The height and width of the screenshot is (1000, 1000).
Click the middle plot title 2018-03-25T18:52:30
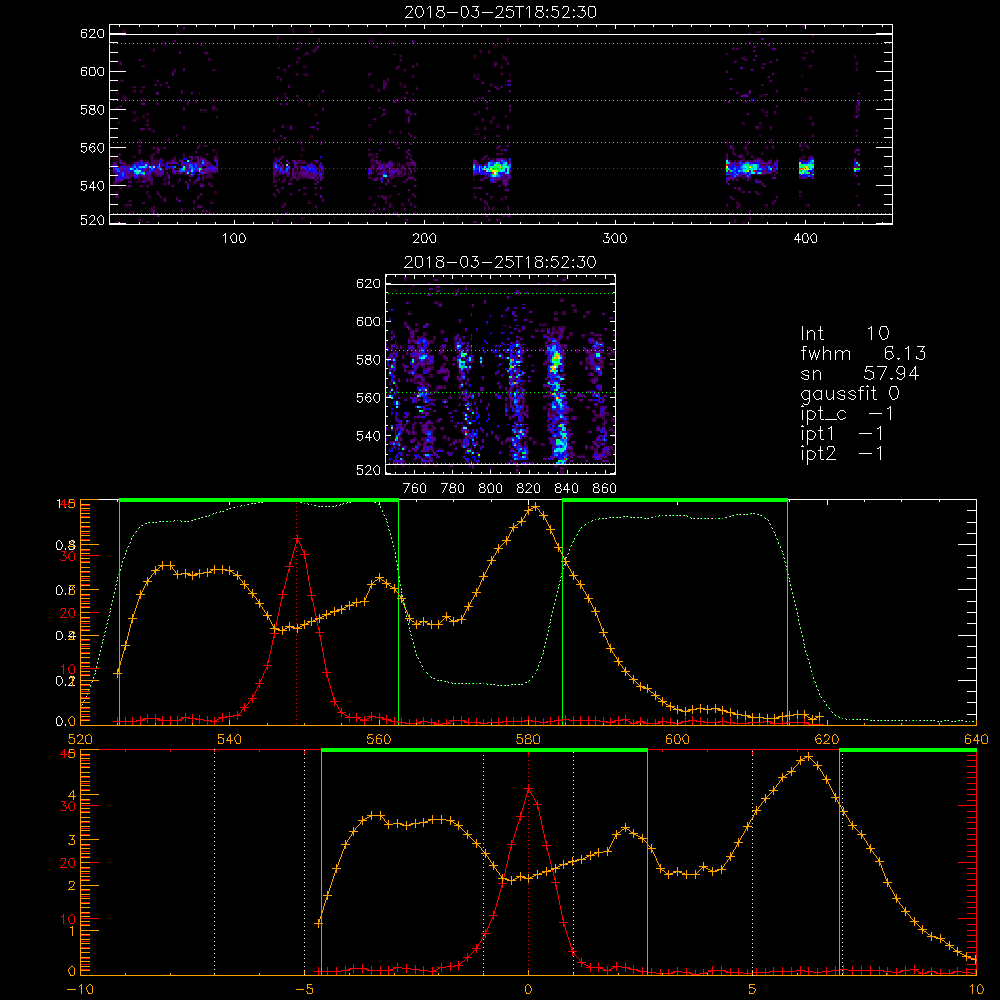pyautogui.click(x=500, y=262)
